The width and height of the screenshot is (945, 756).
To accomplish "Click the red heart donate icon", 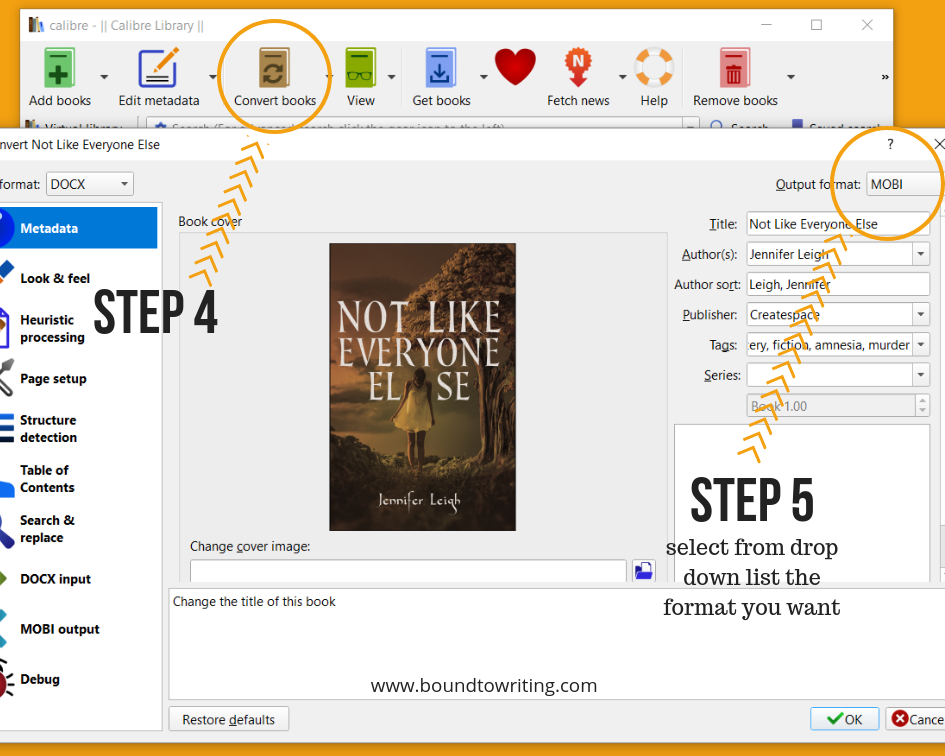I will click(515, 66).
